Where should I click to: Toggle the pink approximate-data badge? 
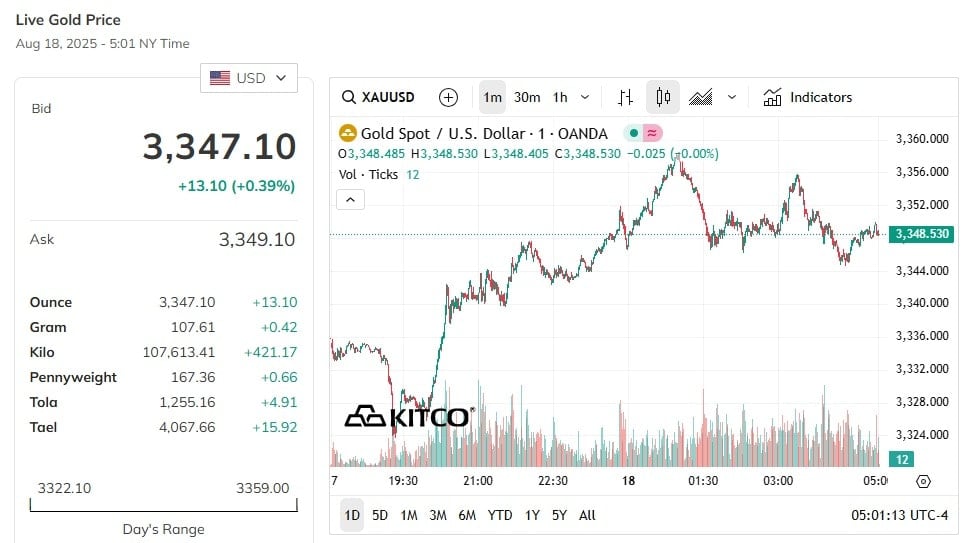coord(652,133)
